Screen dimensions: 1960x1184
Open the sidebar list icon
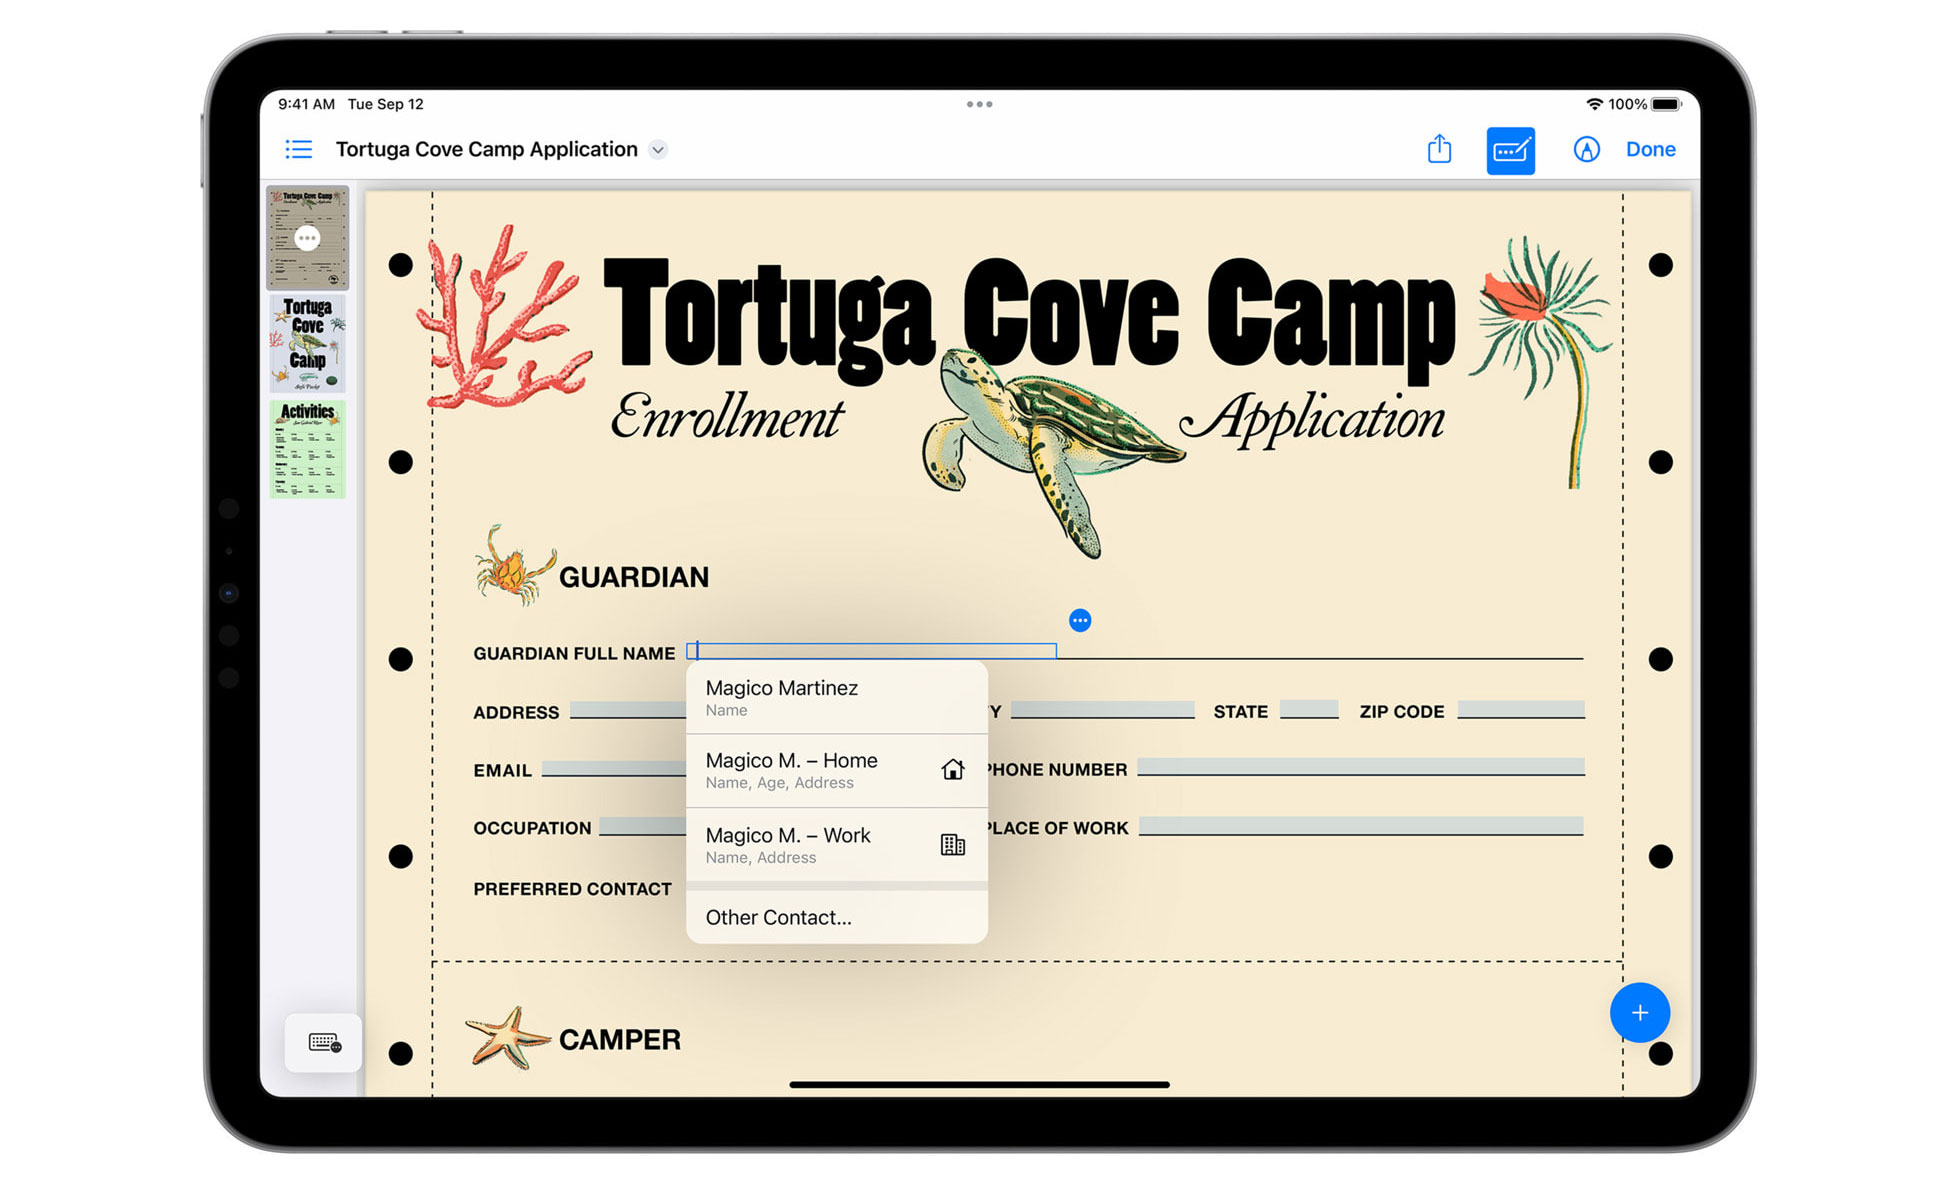(x=298, y=150)
